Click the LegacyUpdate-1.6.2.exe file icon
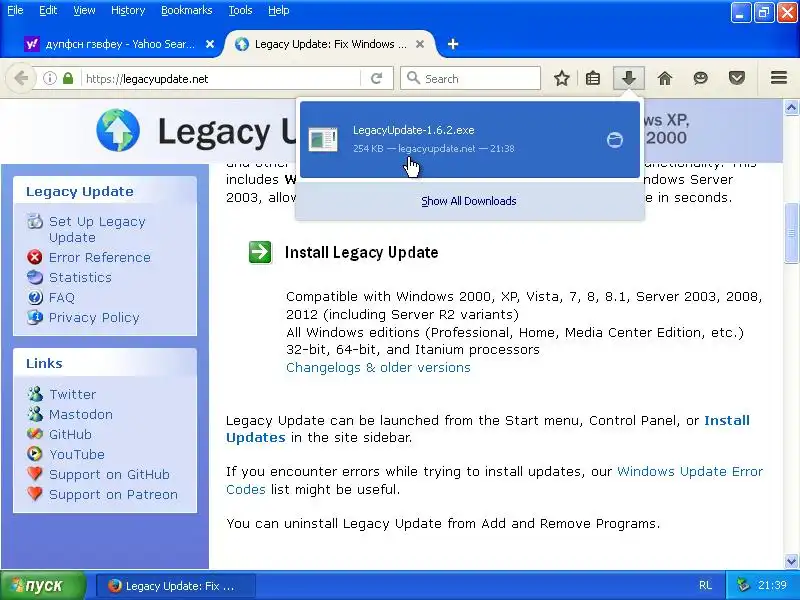800x600 pixels. coord(323,140)
